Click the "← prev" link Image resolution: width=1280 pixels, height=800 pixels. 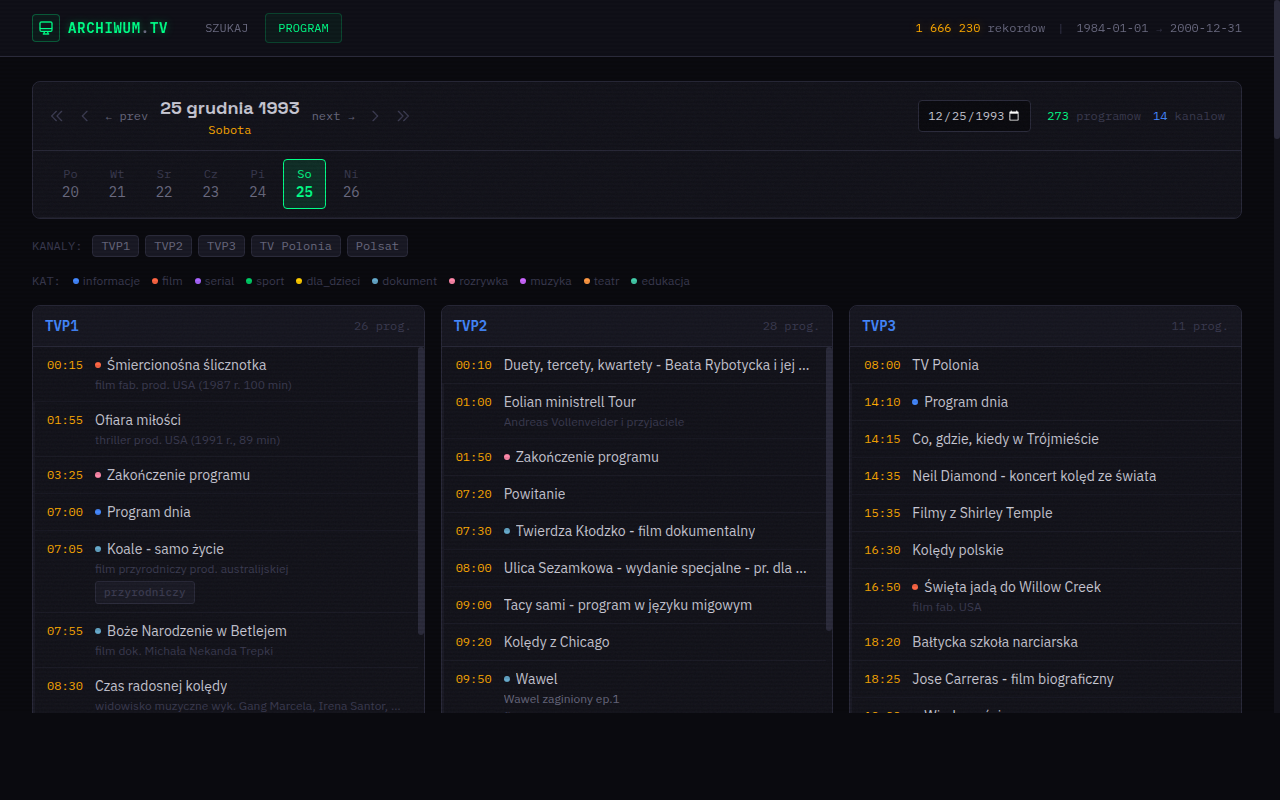tap(126, 116)
